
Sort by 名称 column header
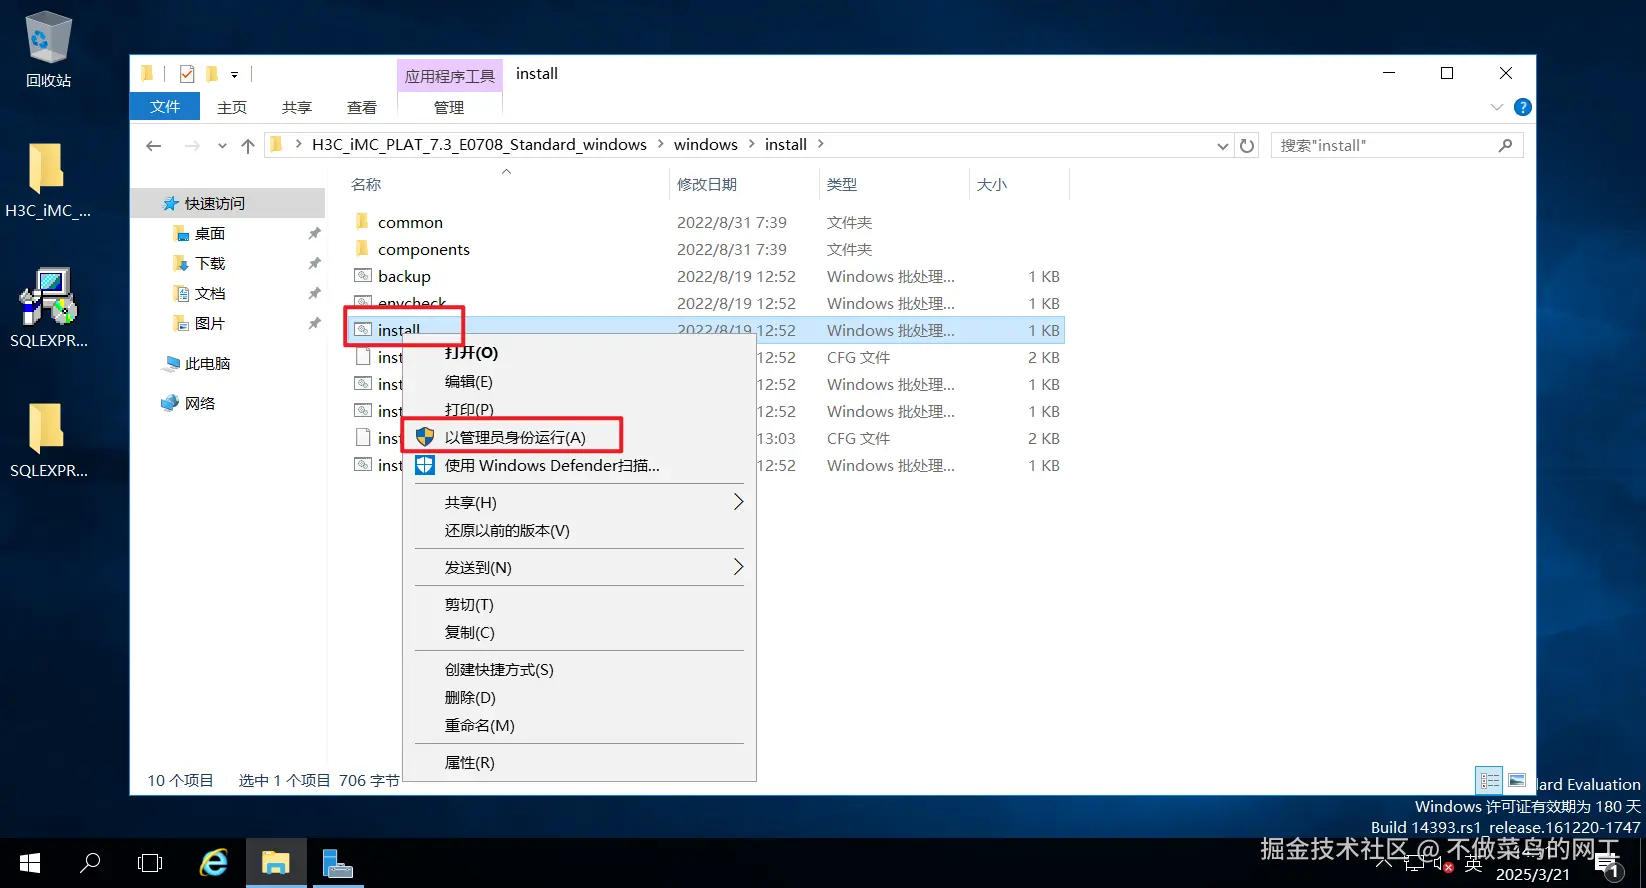click(506, 184)
